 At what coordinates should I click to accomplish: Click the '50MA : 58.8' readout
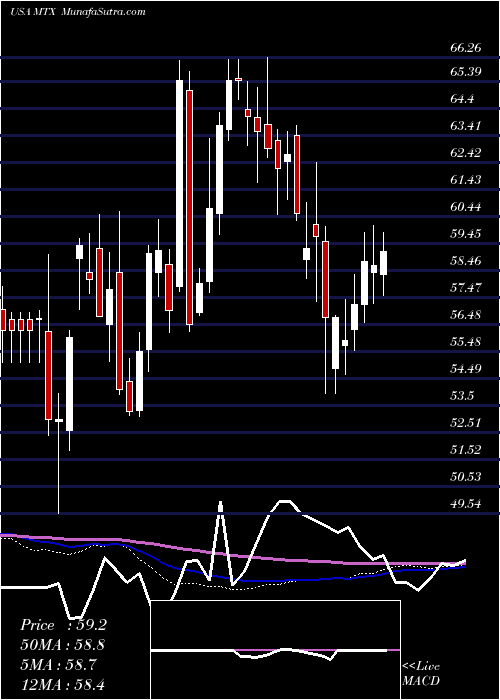63,645
